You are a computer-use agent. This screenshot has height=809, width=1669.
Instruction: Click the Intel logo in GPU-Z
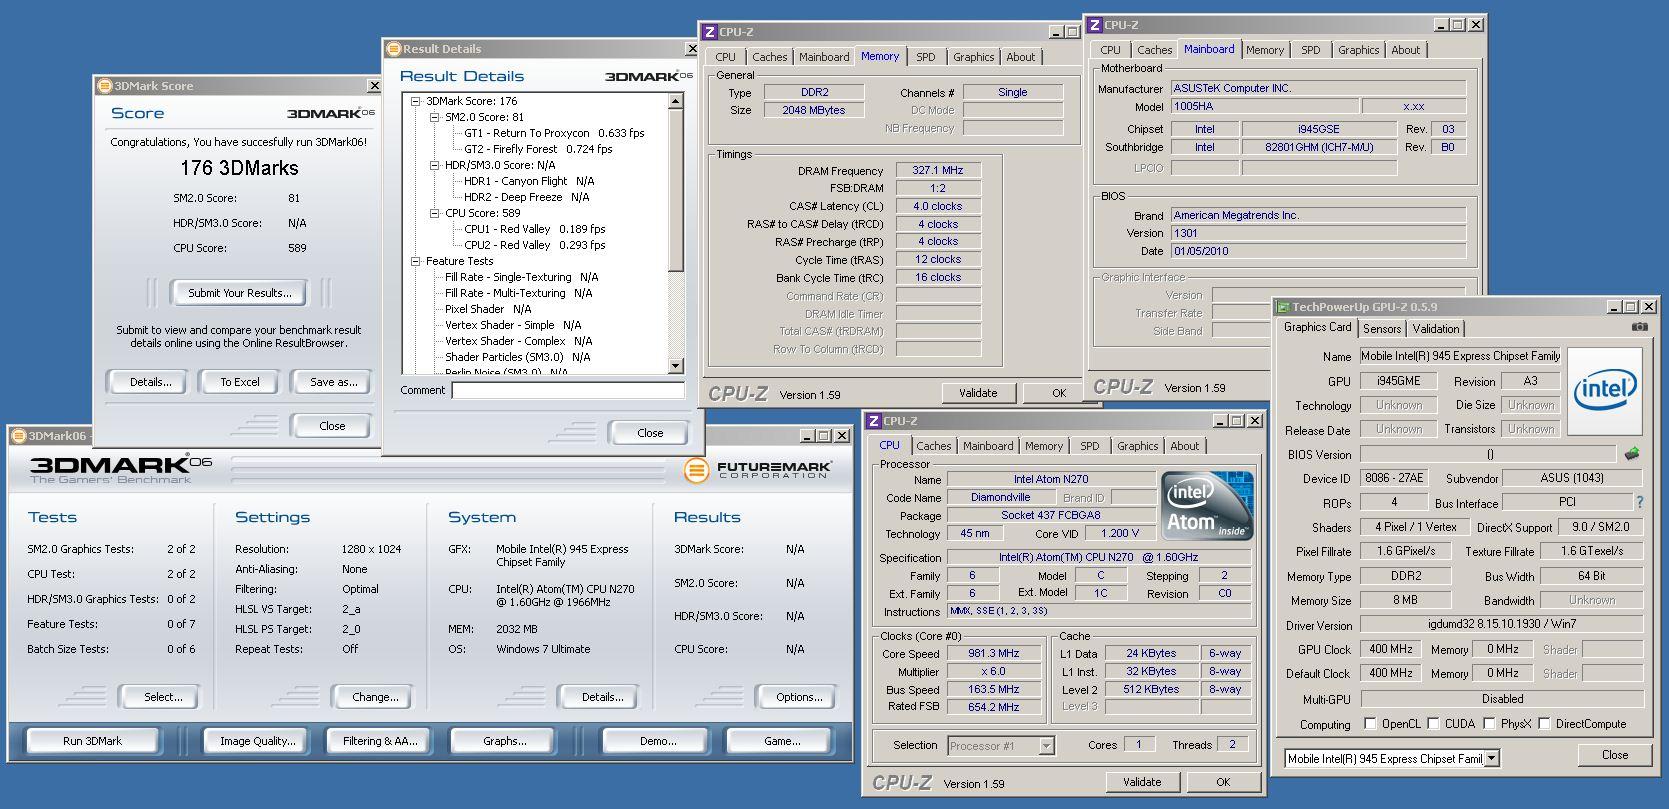[1604, 391]
